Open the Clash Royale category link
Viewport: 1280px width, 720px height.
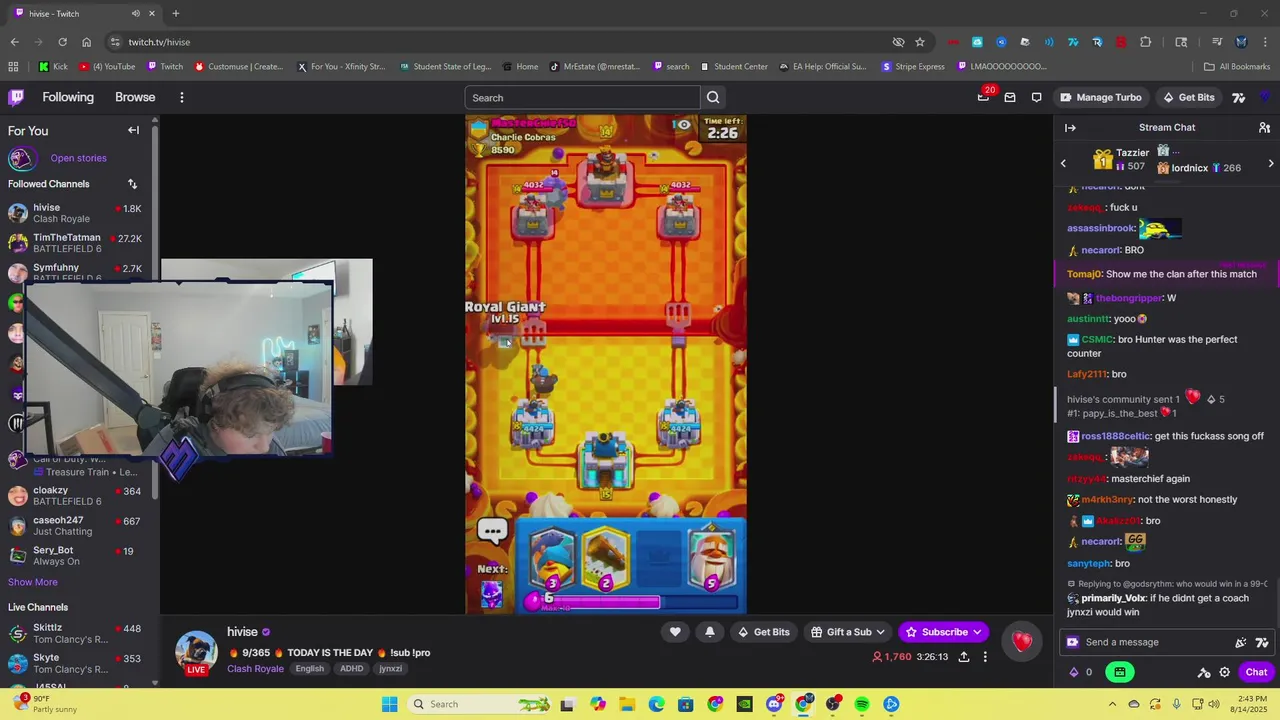(x=255, y=669)
